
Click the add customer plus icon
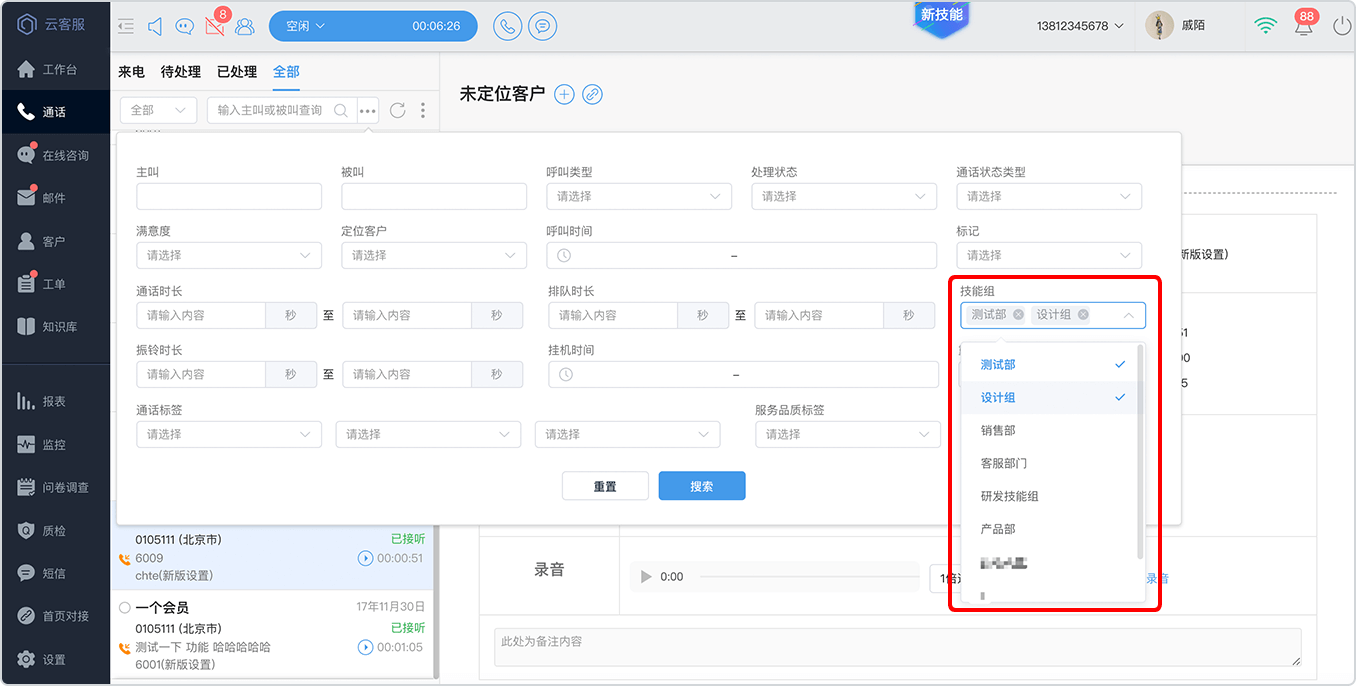pyautogui.click(x=564, y=94)
